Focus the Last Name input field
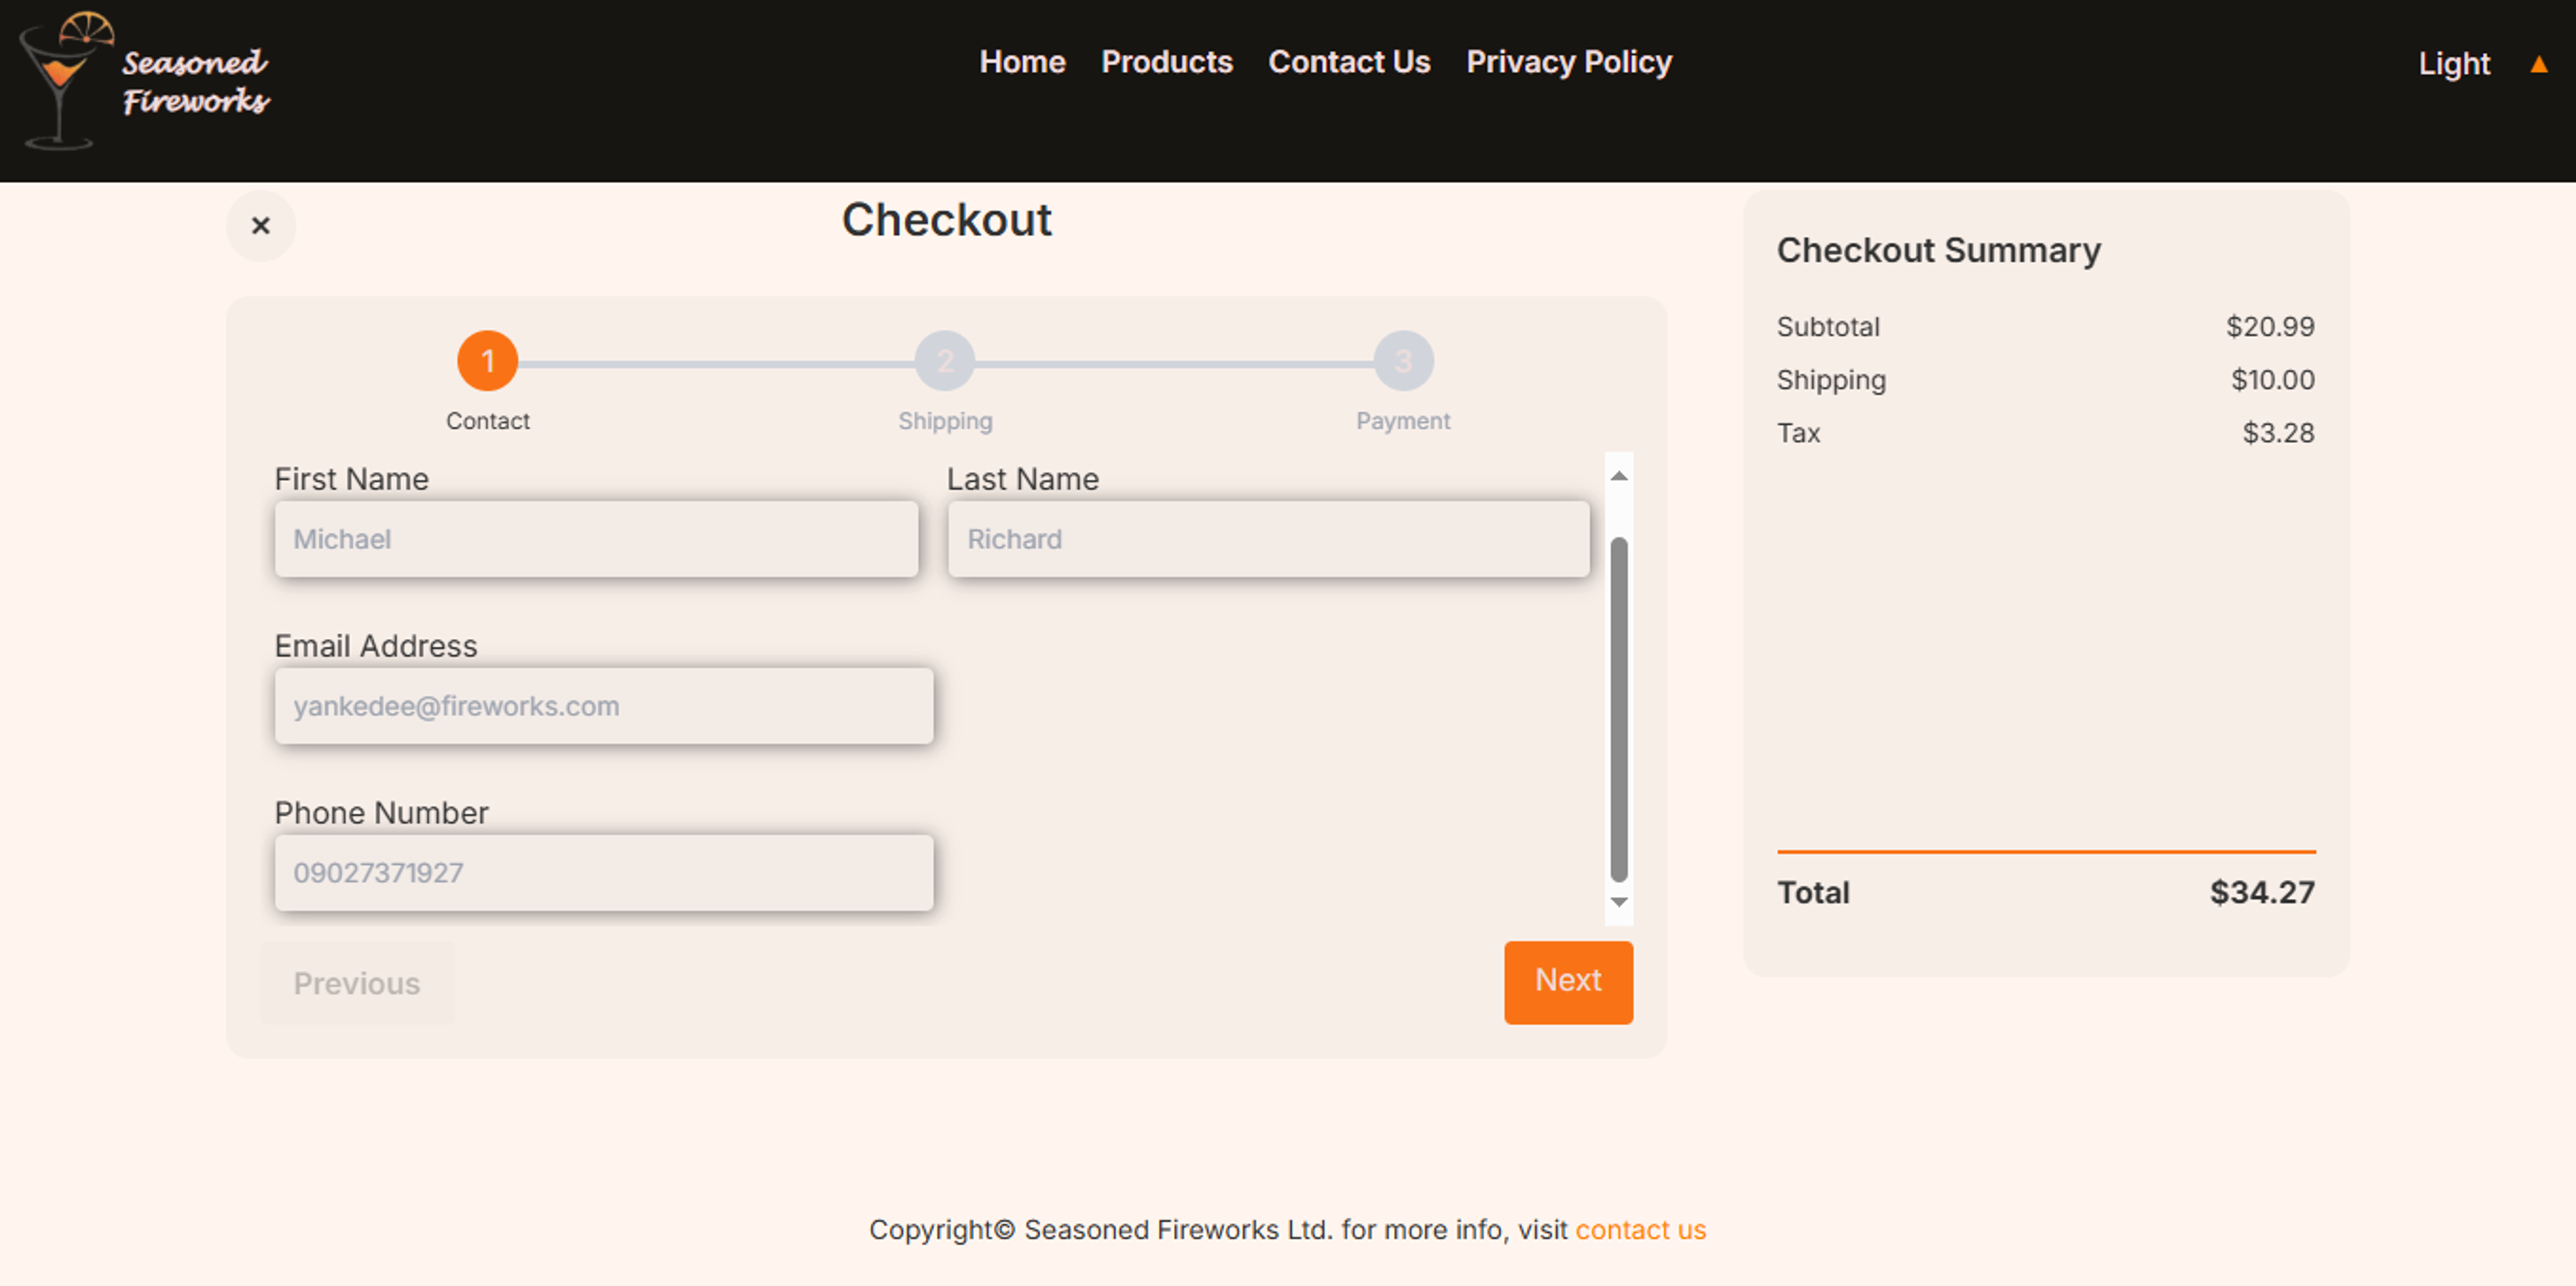This screenshot has width=2576, height=1286. (1269, 539)
